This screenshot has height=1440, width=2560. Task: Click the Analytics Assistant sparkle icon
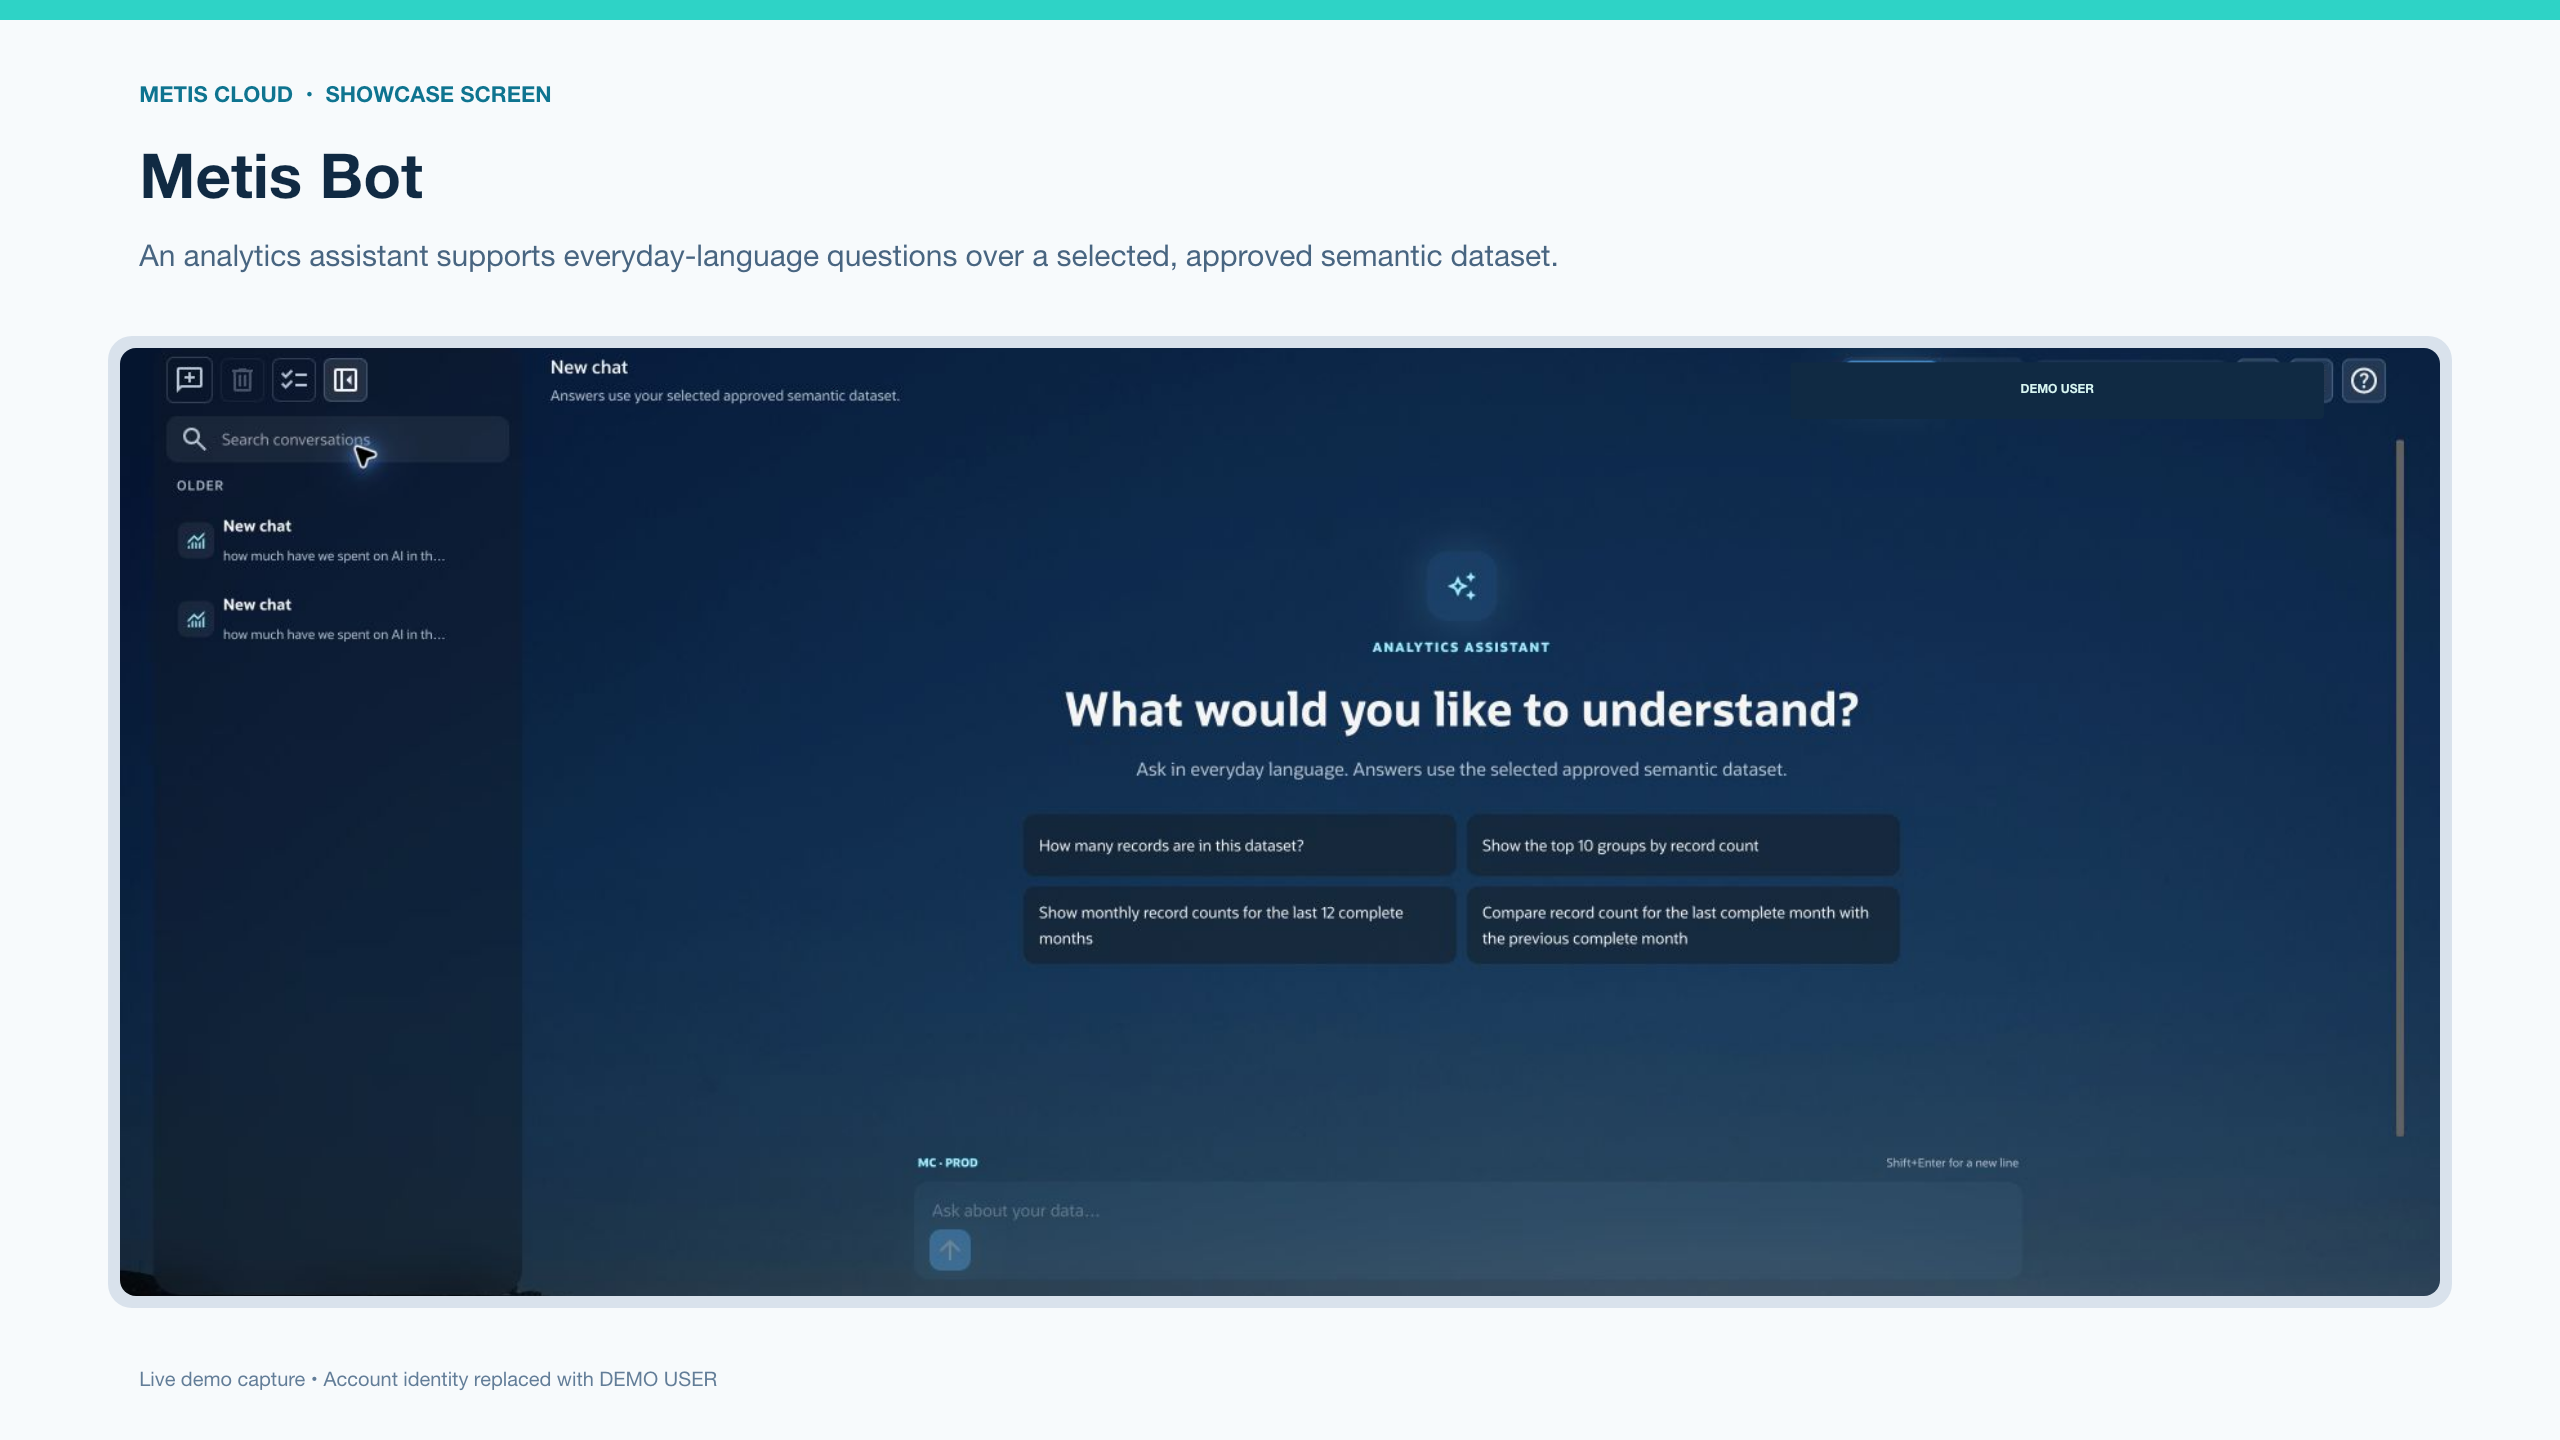[1461, 586]
